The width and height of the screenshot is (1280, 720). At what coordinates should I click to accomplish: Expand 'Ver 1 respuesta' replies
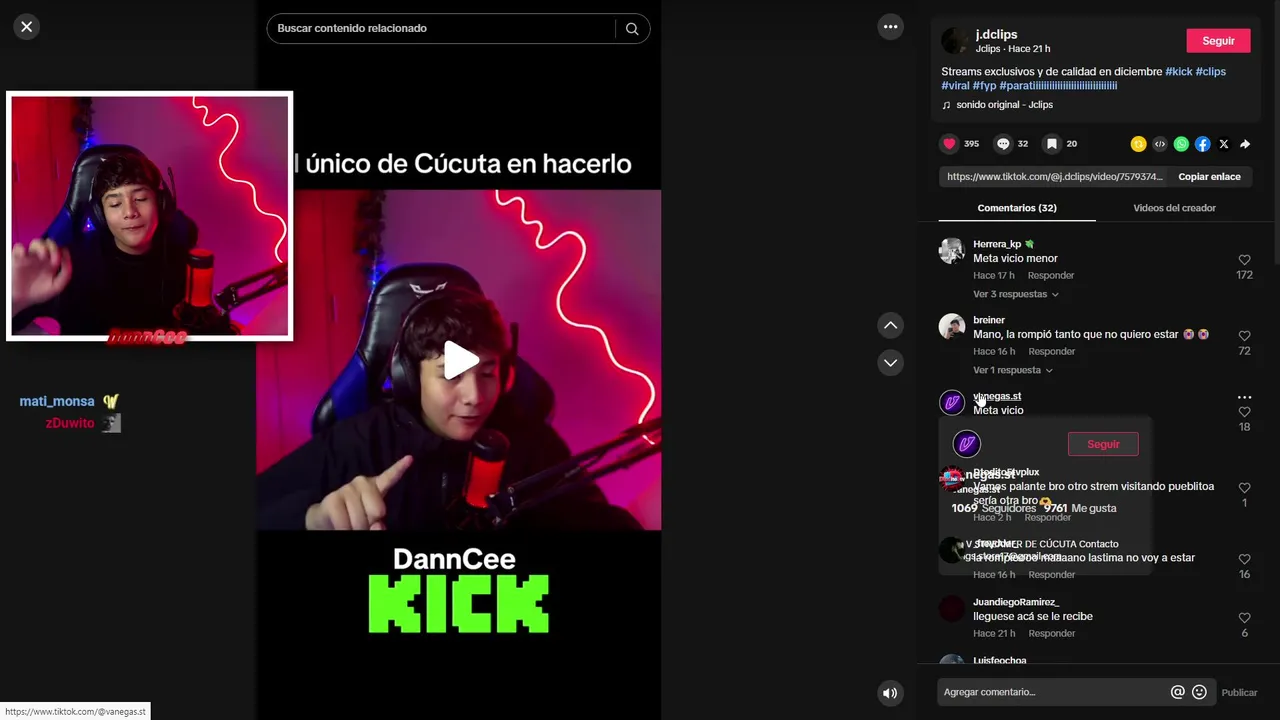click(x=1013, y=370)
